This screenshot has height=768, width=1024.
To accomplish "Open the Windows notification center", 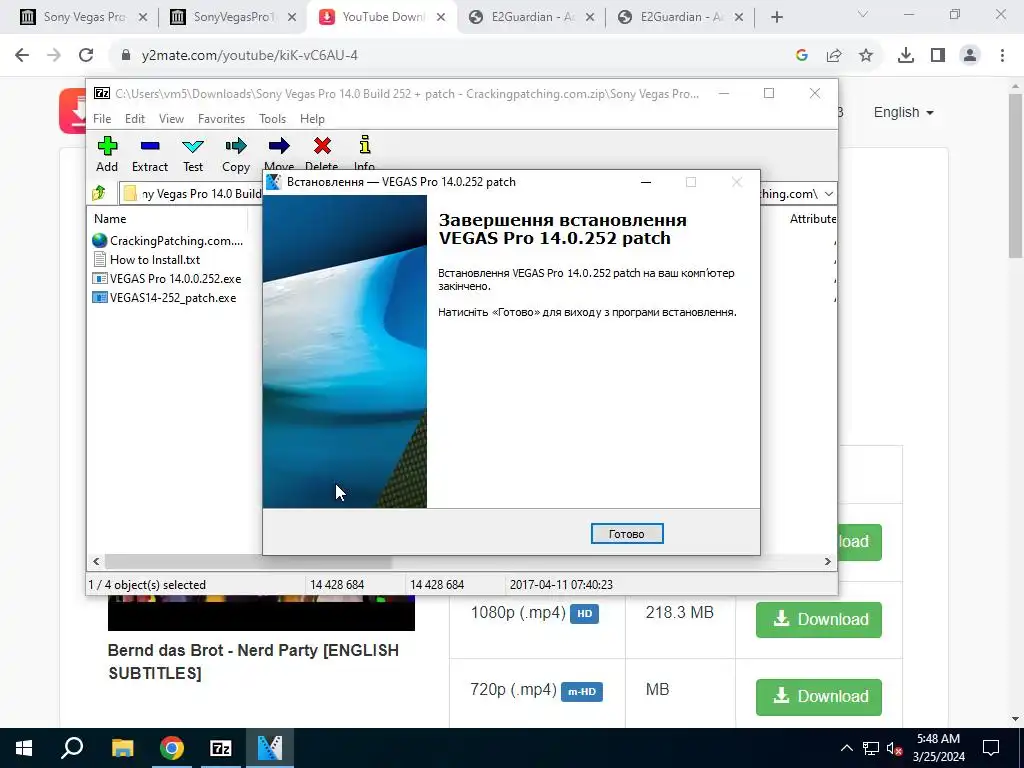I will pos(991,748).
